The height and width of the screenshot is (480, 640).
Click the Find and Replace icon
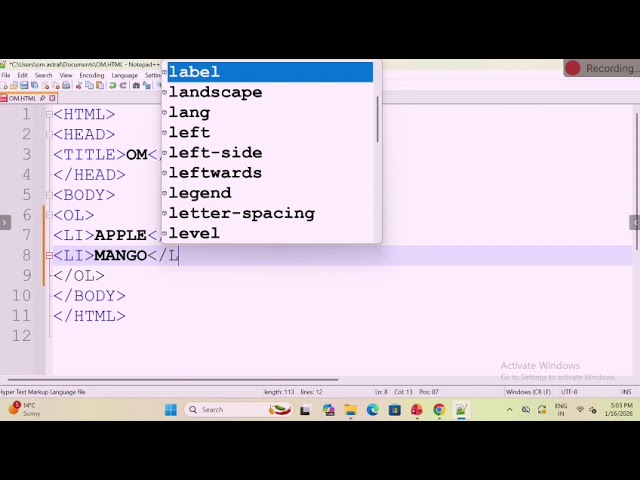point(147,86)
